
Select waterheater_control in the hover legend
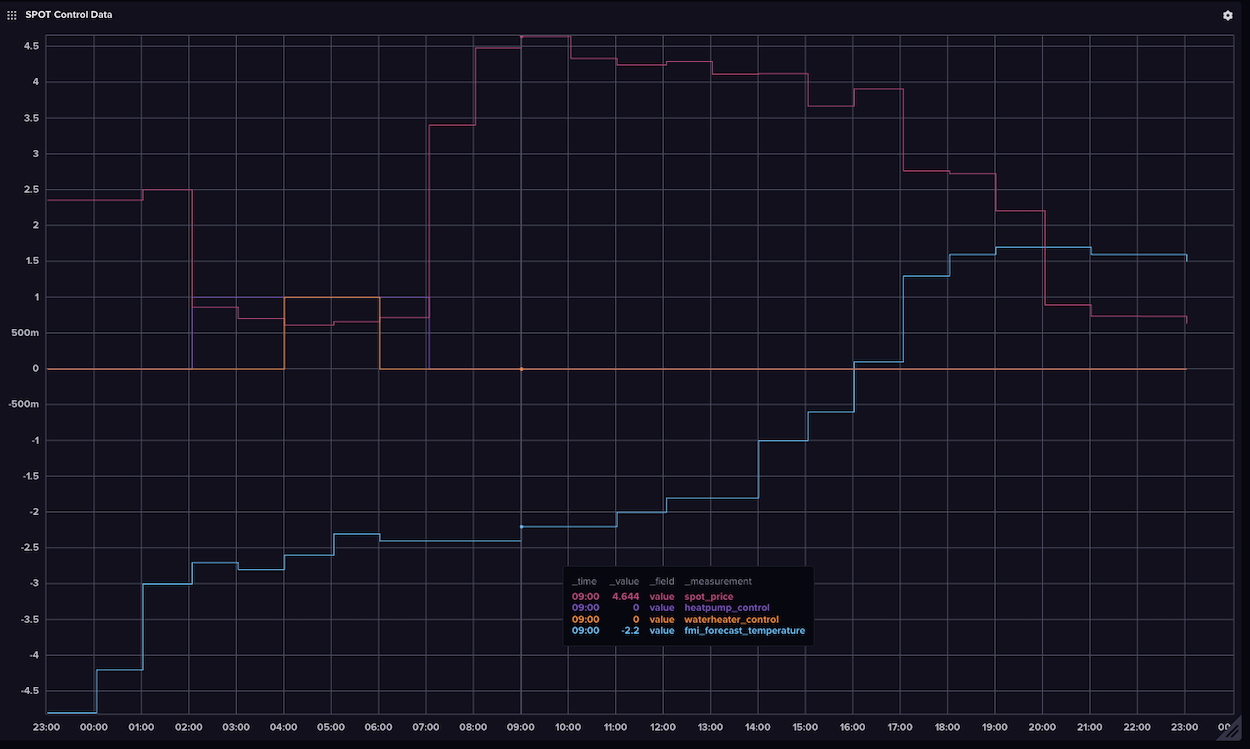point(731,620)
